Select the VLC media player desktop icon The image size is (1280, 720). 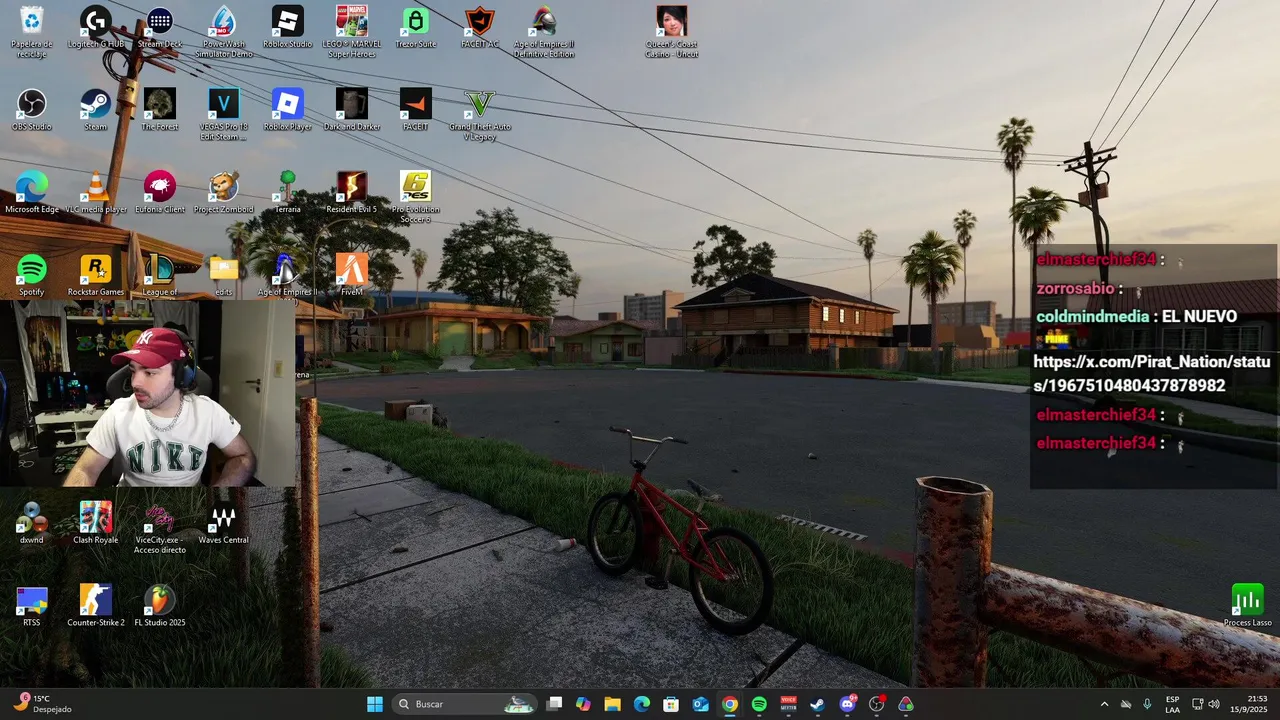[96, 192]
